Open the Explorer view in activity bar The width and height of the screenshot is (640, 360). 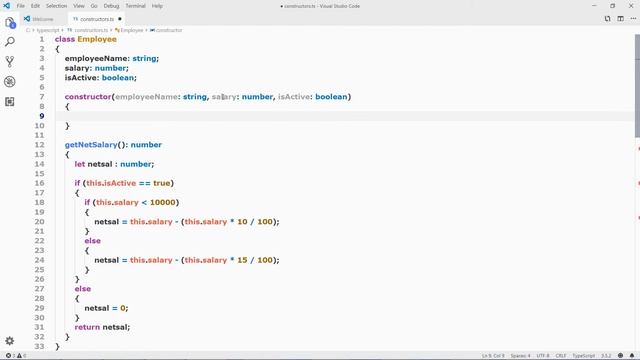[10, 23]
